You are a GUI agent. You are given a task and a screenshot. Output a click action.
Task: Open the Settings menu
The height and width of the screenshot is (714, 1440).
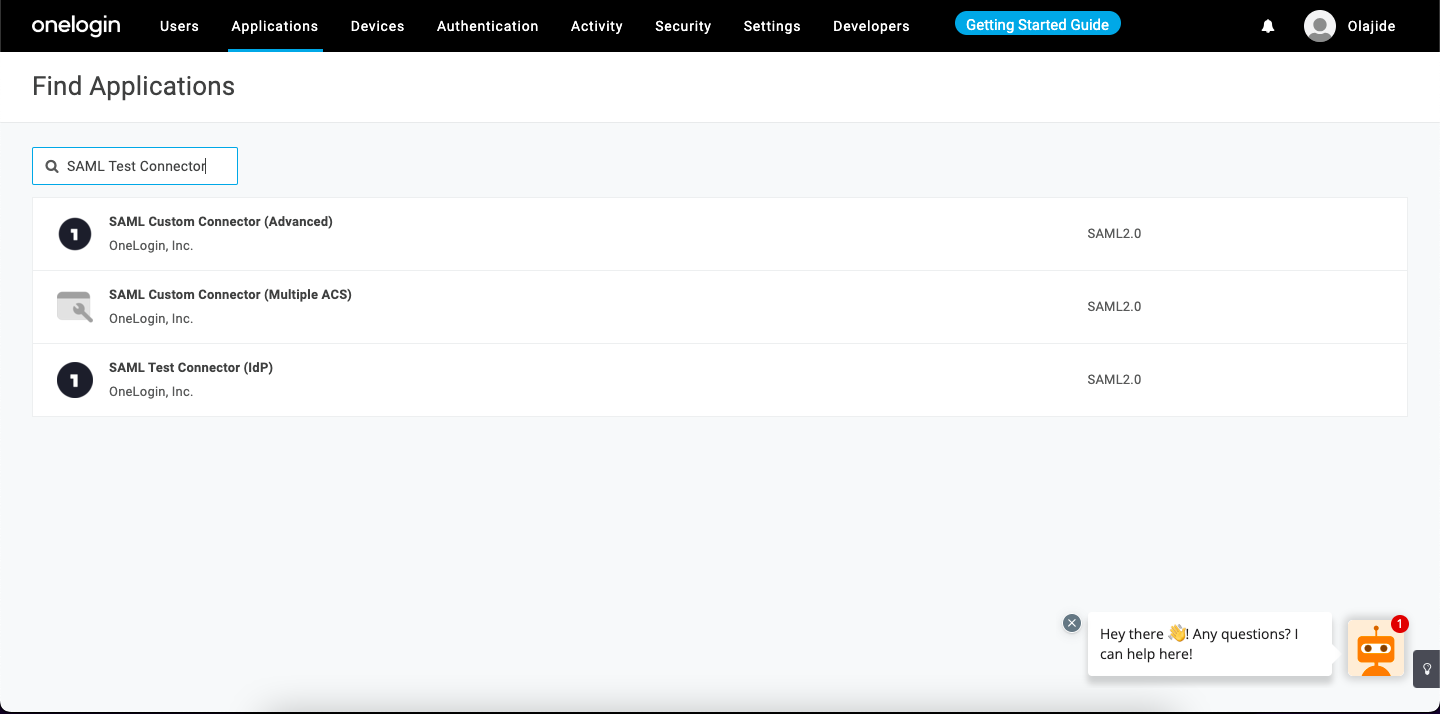[772, 26]
